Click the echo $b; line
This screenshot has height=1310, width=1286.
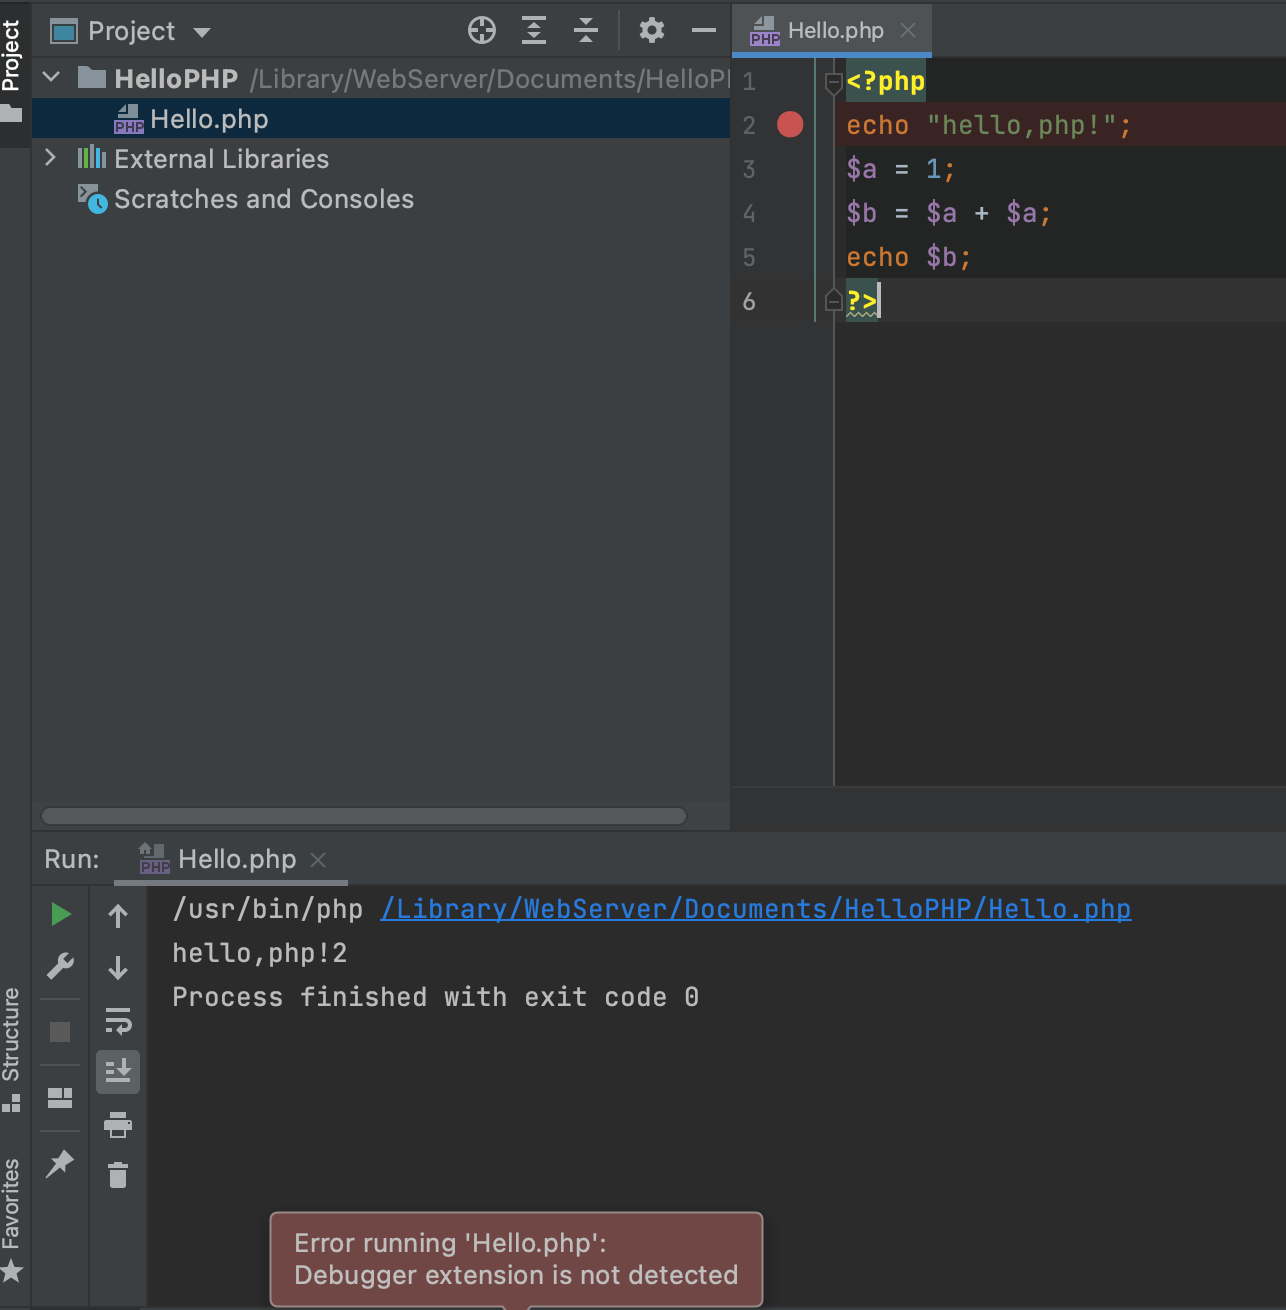[x=908, y=257]
